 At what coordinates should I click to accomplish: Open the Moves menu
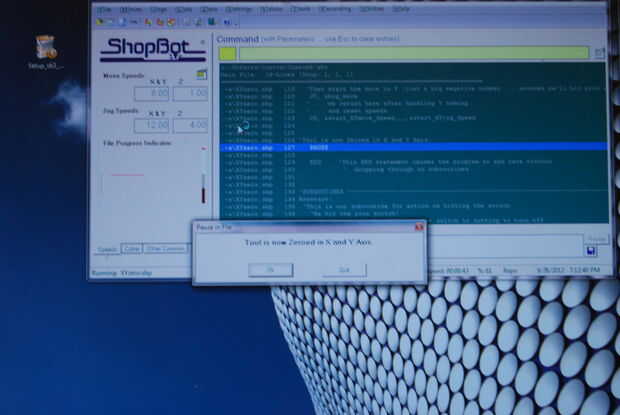(131, 9)
